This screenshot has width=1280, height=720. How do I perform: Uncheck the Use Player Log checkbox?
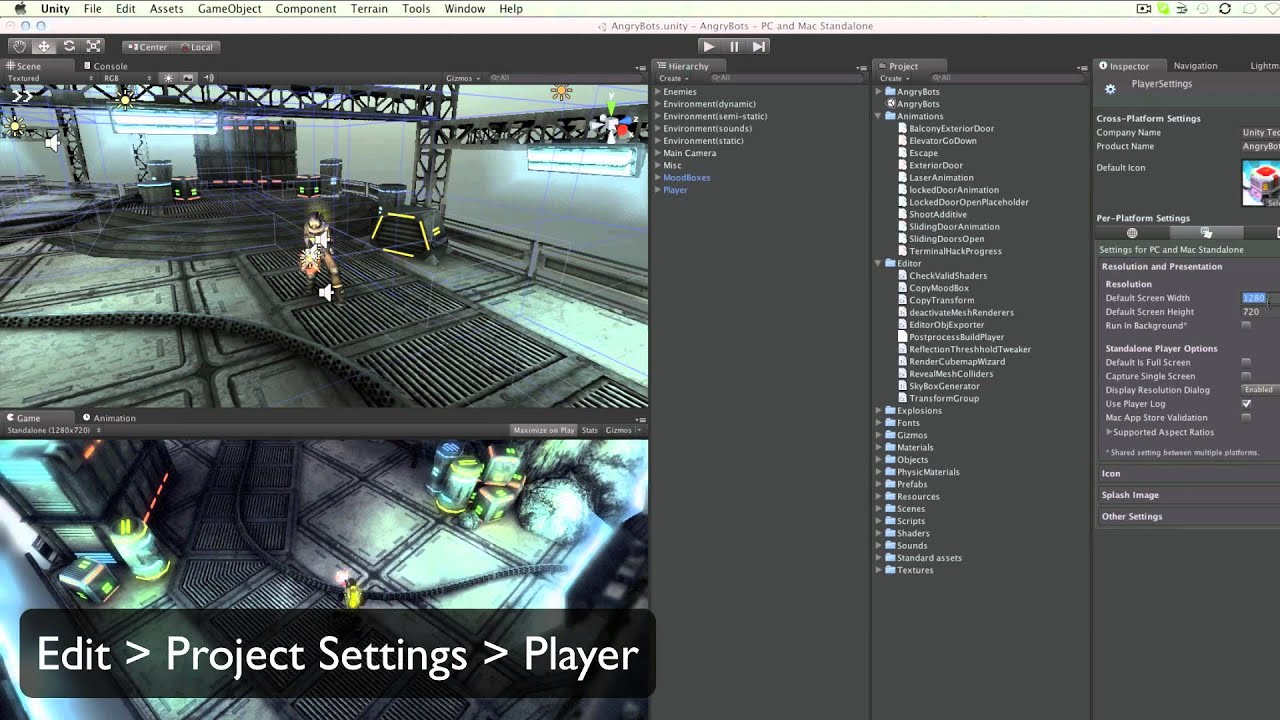[1246, 404]
